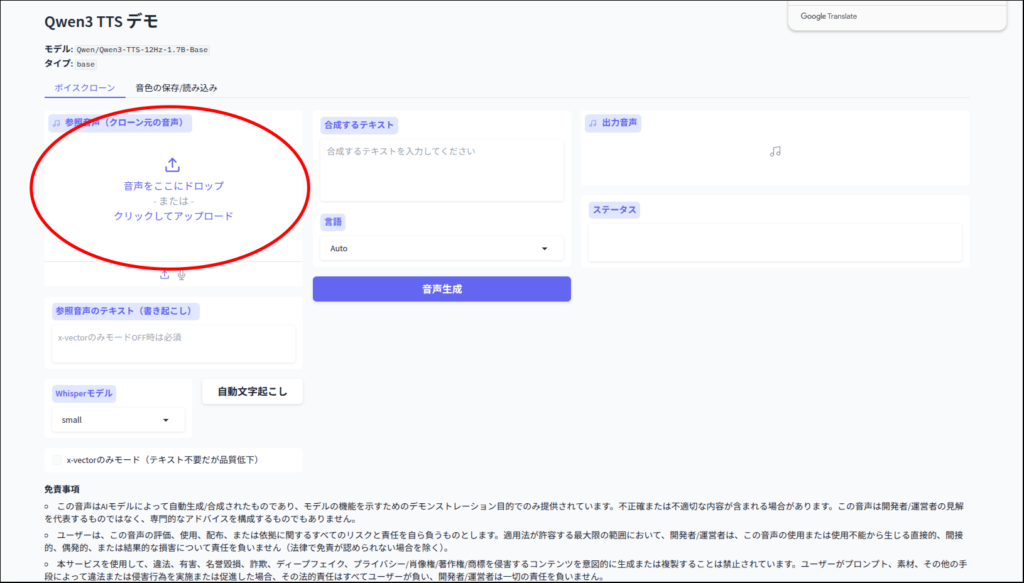Click into the 参照音声のテキスト transcript field
This screenshot has width=1024, height=583.
pos(173,343)
